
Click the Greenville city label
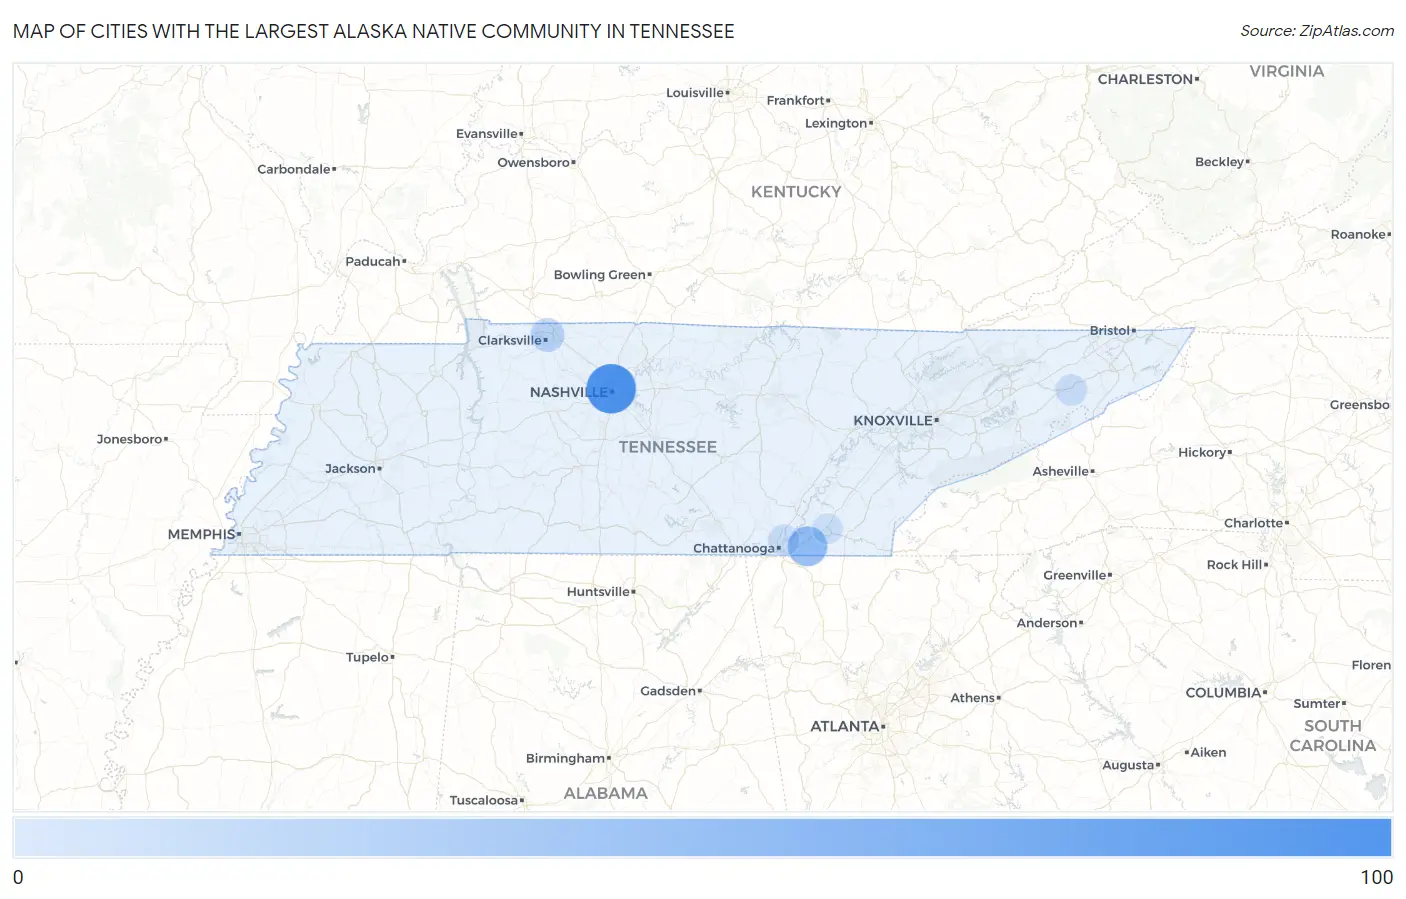point(1075,576)
